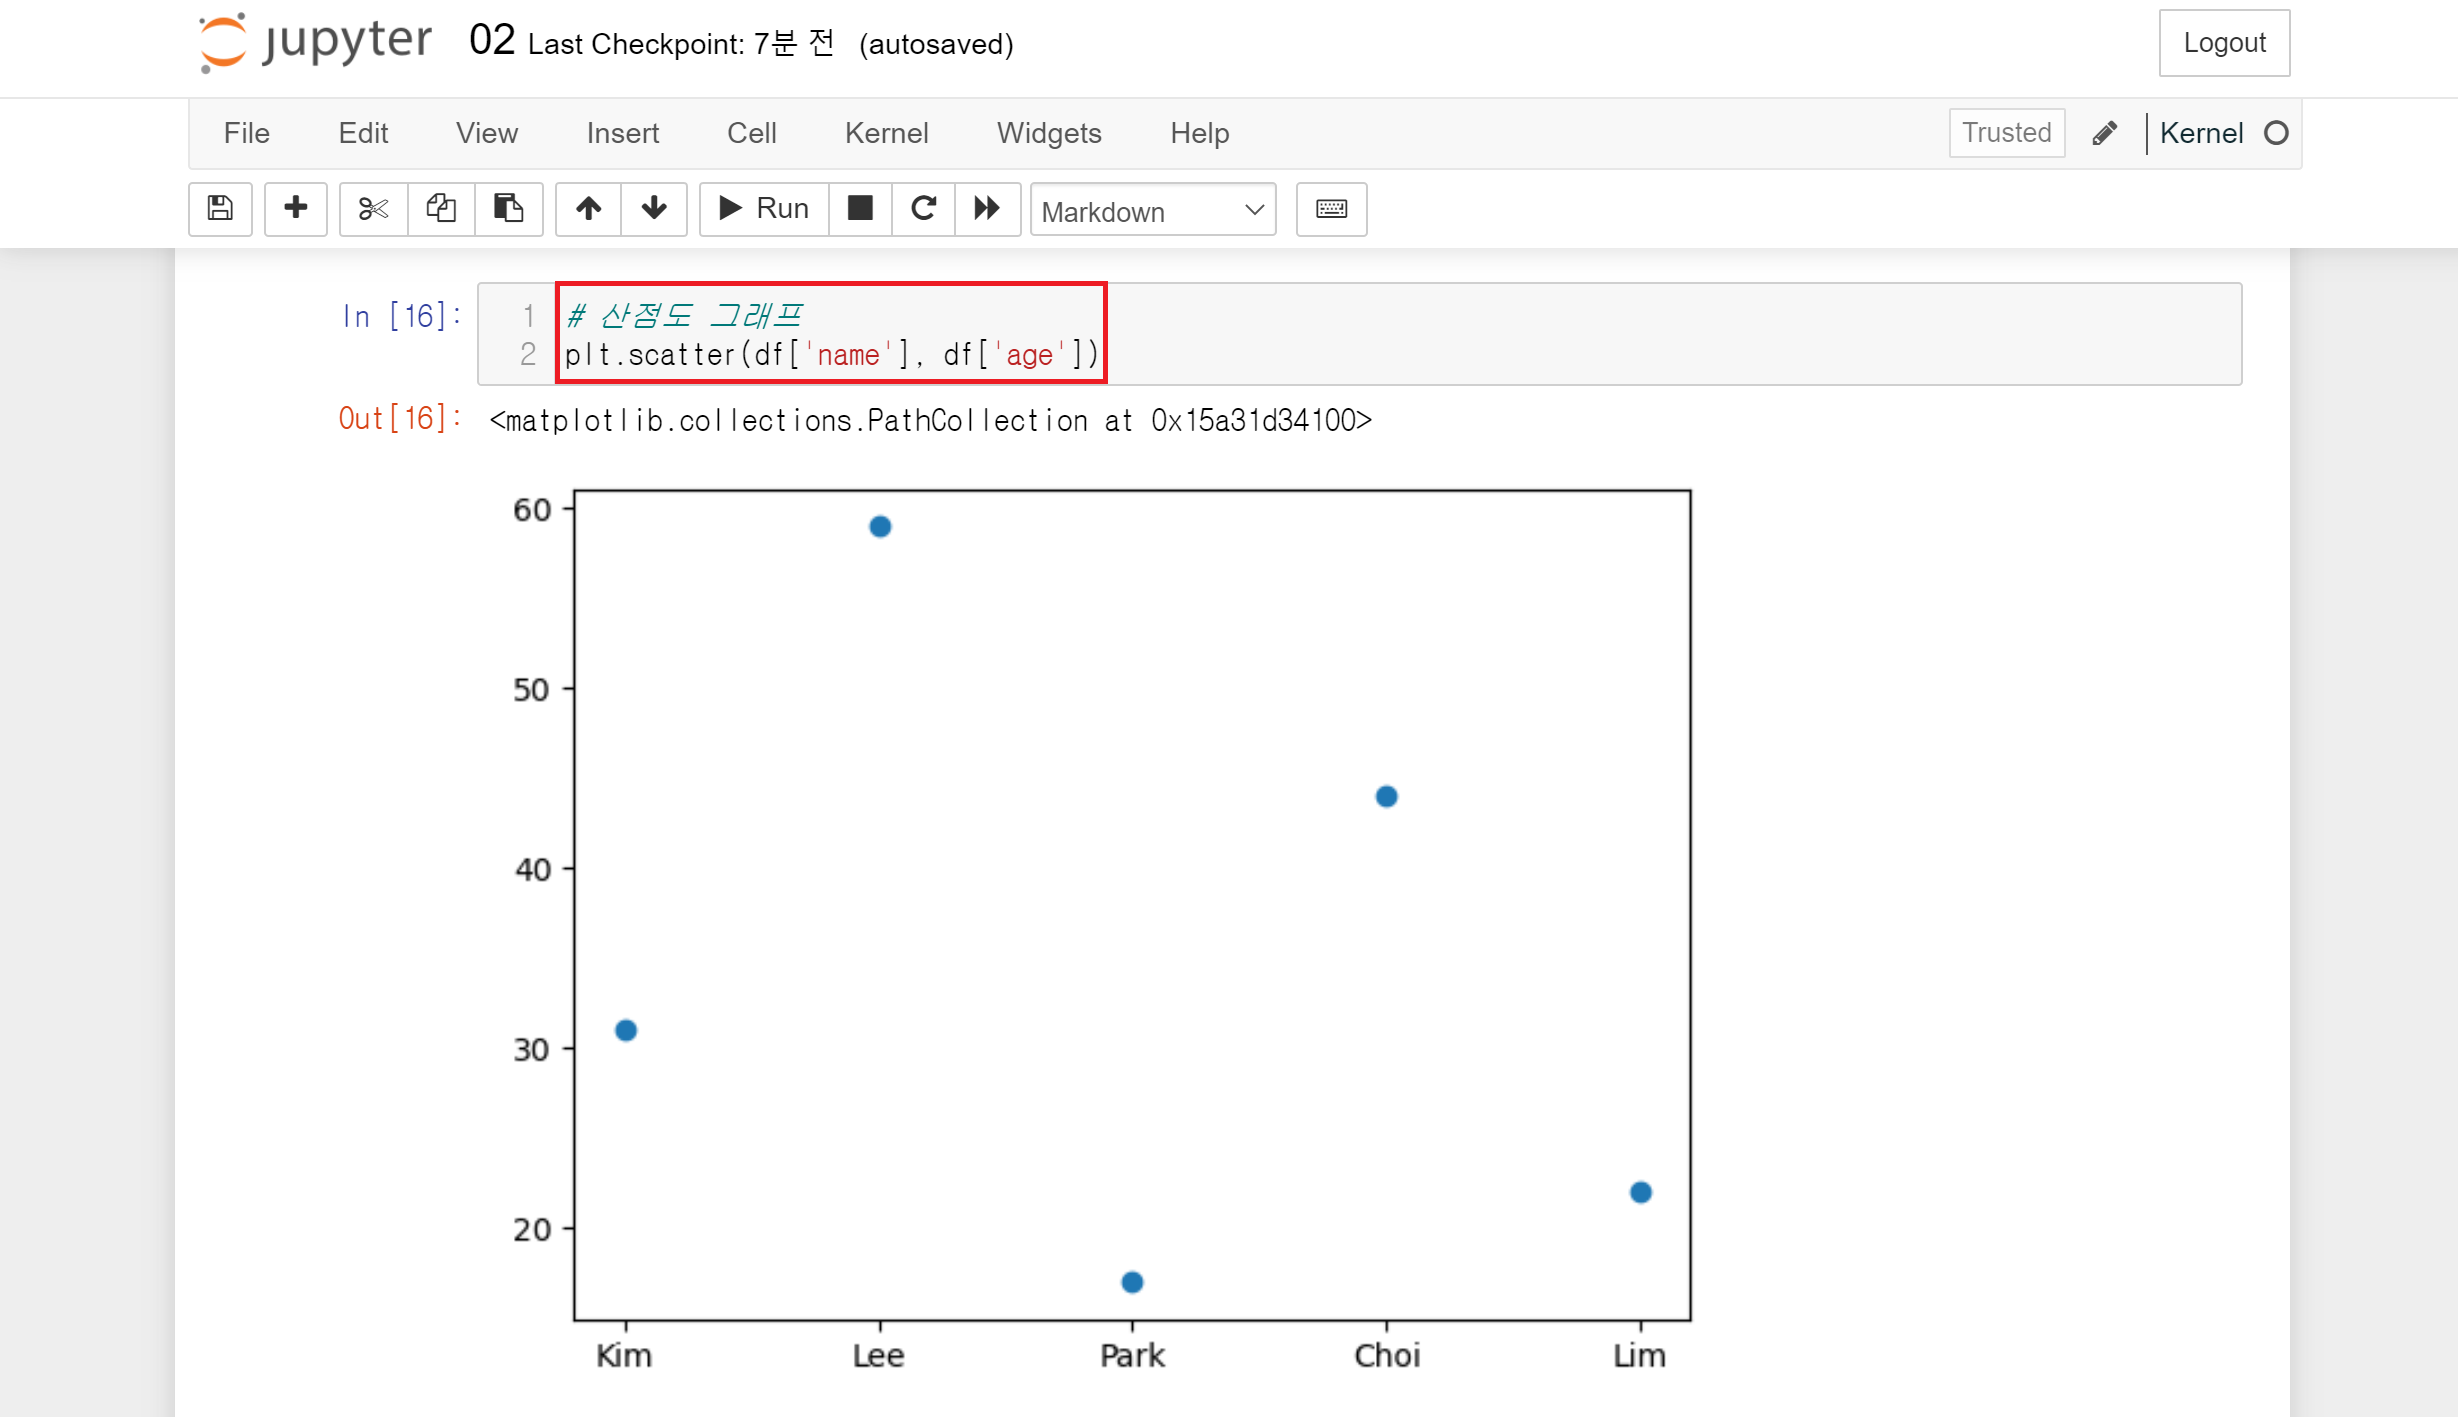Open the Kernel menu
The height and width of the screenshot is (1417, 2458).
pyautogui.click(x=886, y=133)
